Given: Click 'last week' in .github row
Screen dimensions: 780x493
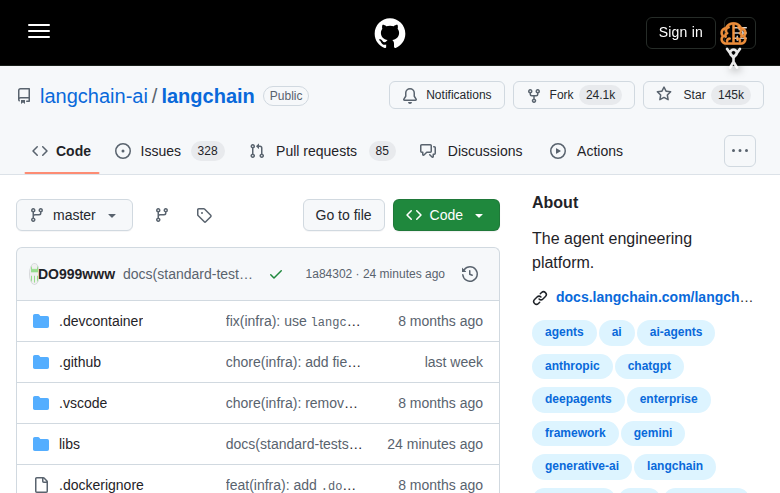Looking at the screenshot, I should click(454, 362).
